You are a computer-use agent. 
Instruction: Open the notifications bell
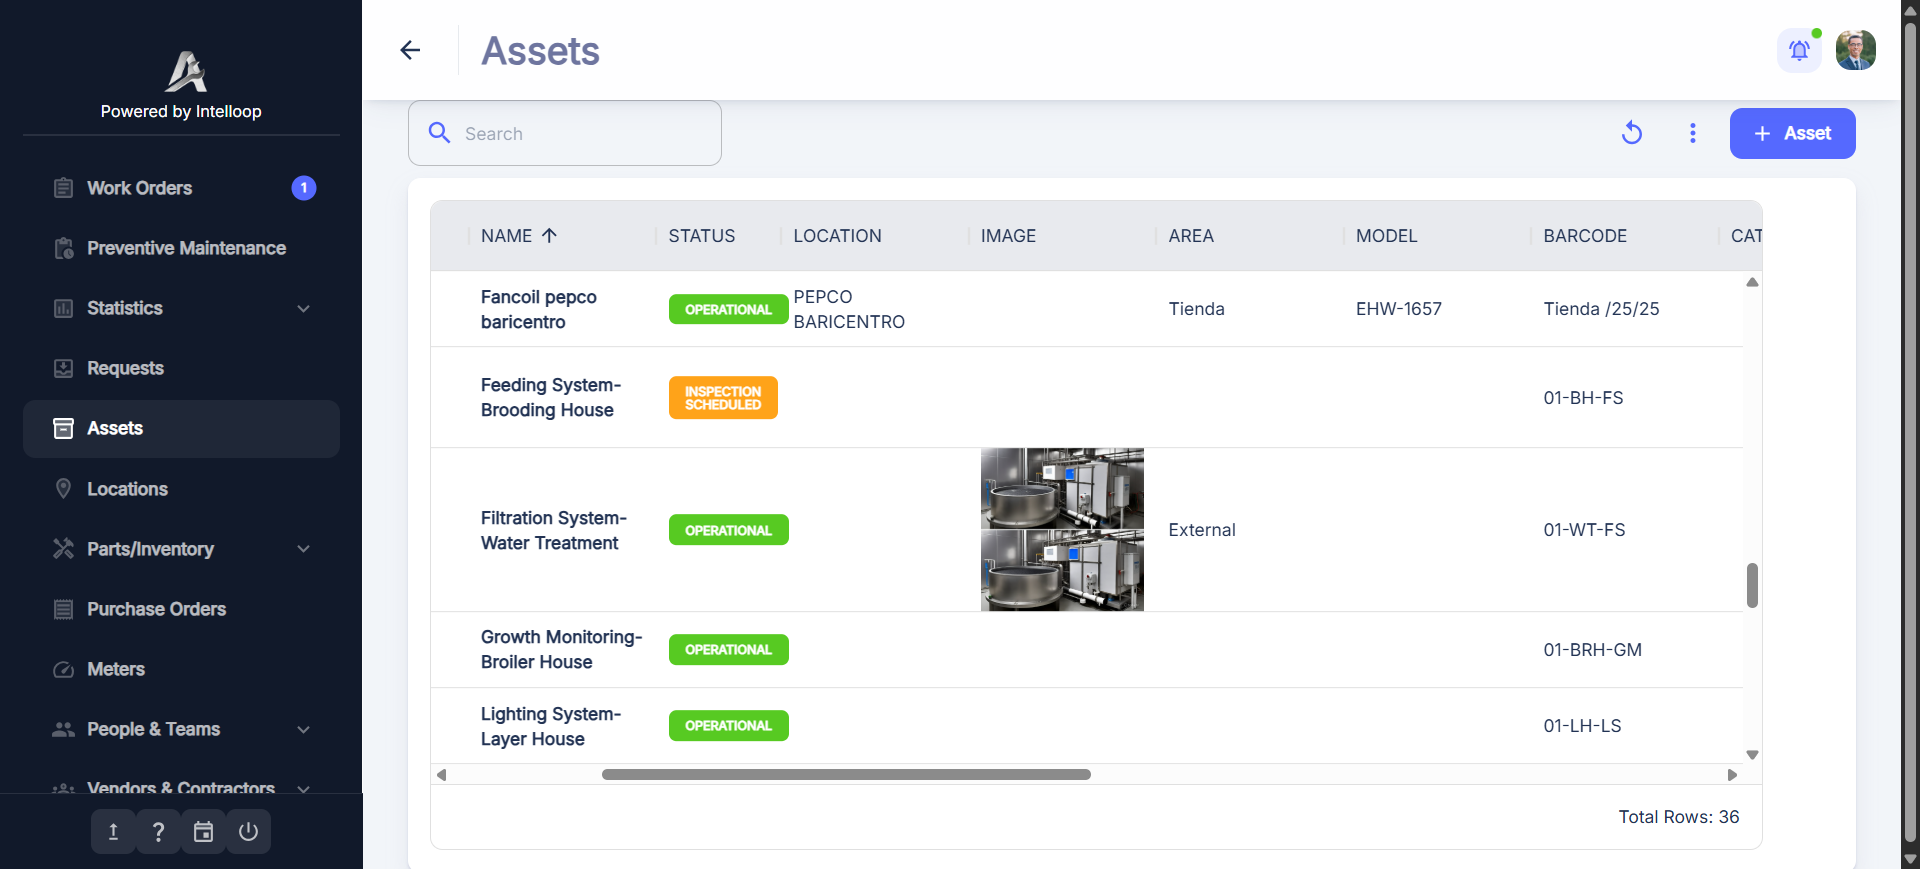point(1799,50)
